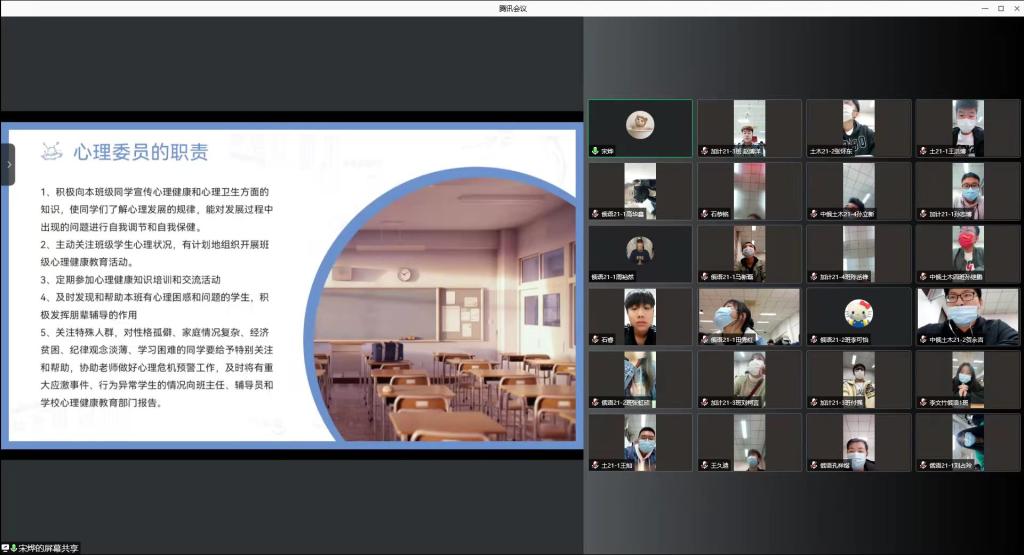Click the muted mic icon beside 王久路
1024x555 pixels.
[x=703, y=465]
